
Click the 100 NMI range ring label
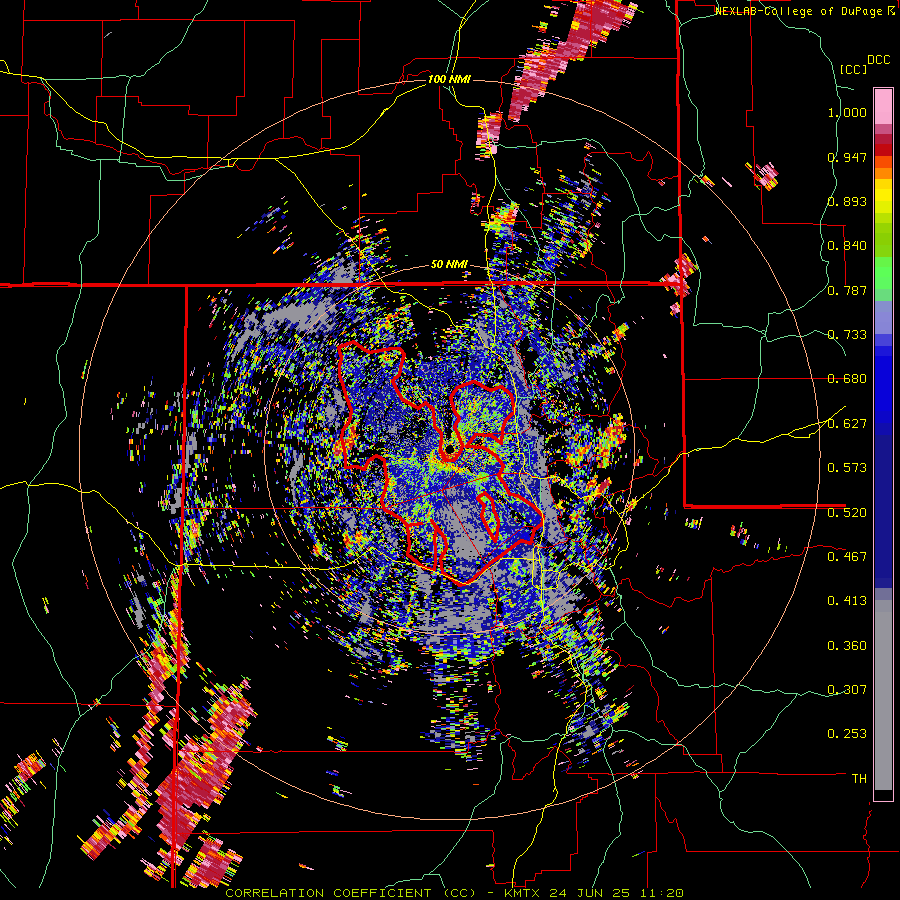point(449,79)
